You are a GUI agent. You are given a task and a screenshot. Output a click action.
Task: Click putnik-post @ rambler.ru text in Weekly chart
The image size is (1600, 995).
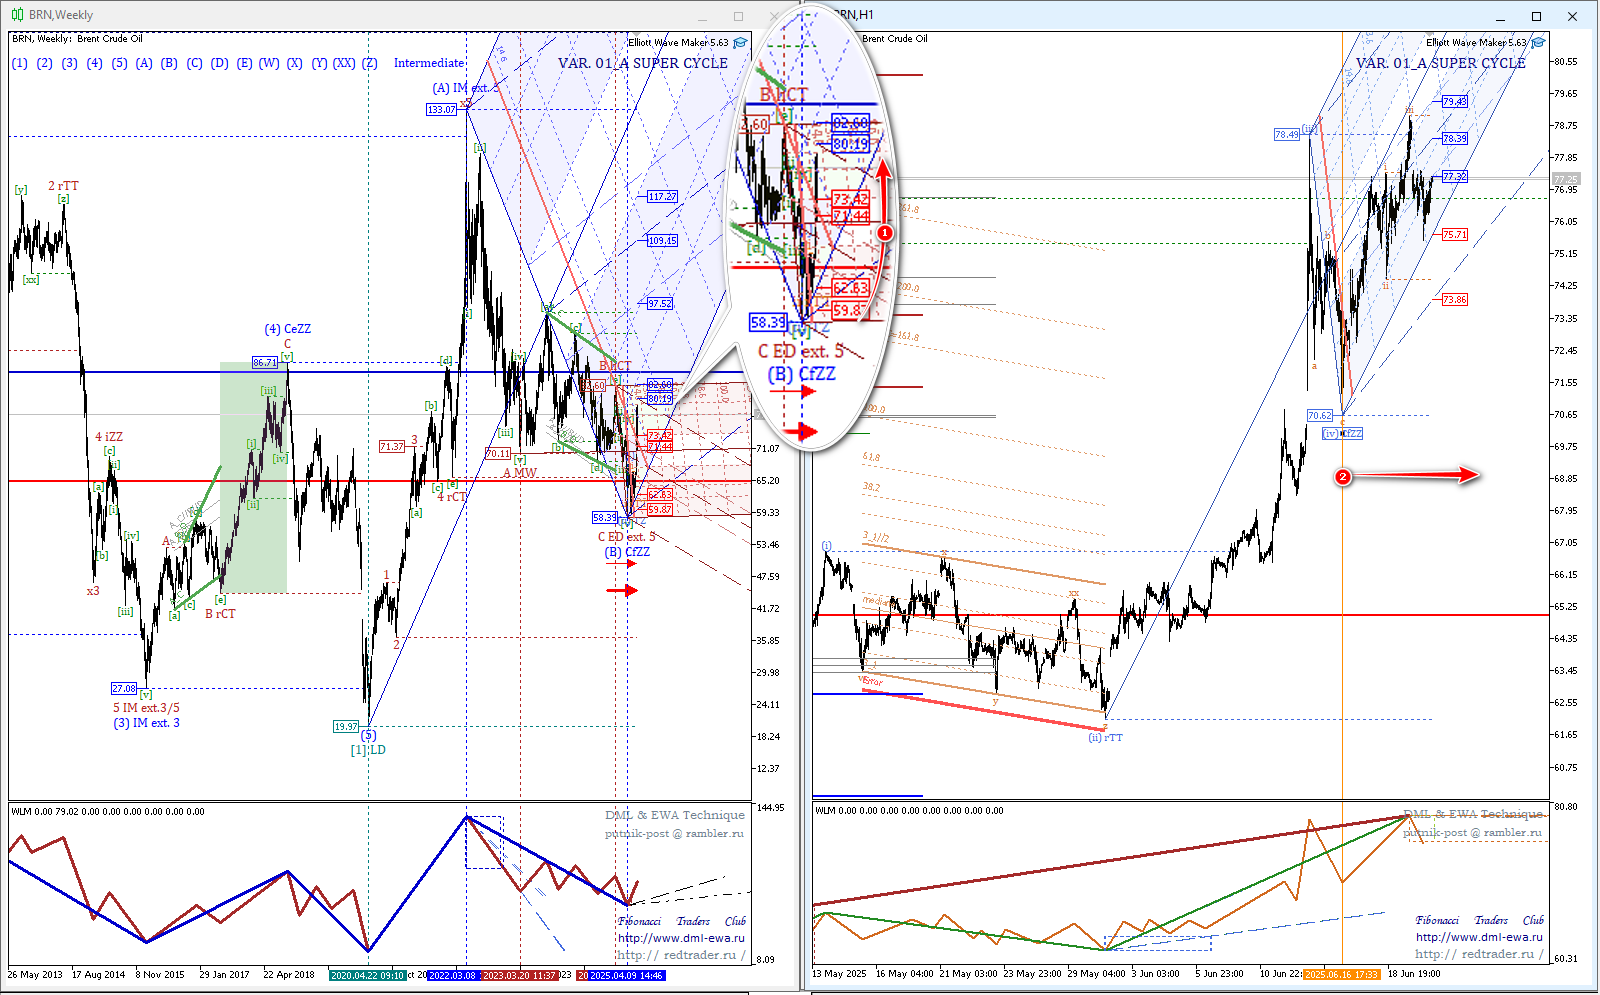tap(674, 833)
